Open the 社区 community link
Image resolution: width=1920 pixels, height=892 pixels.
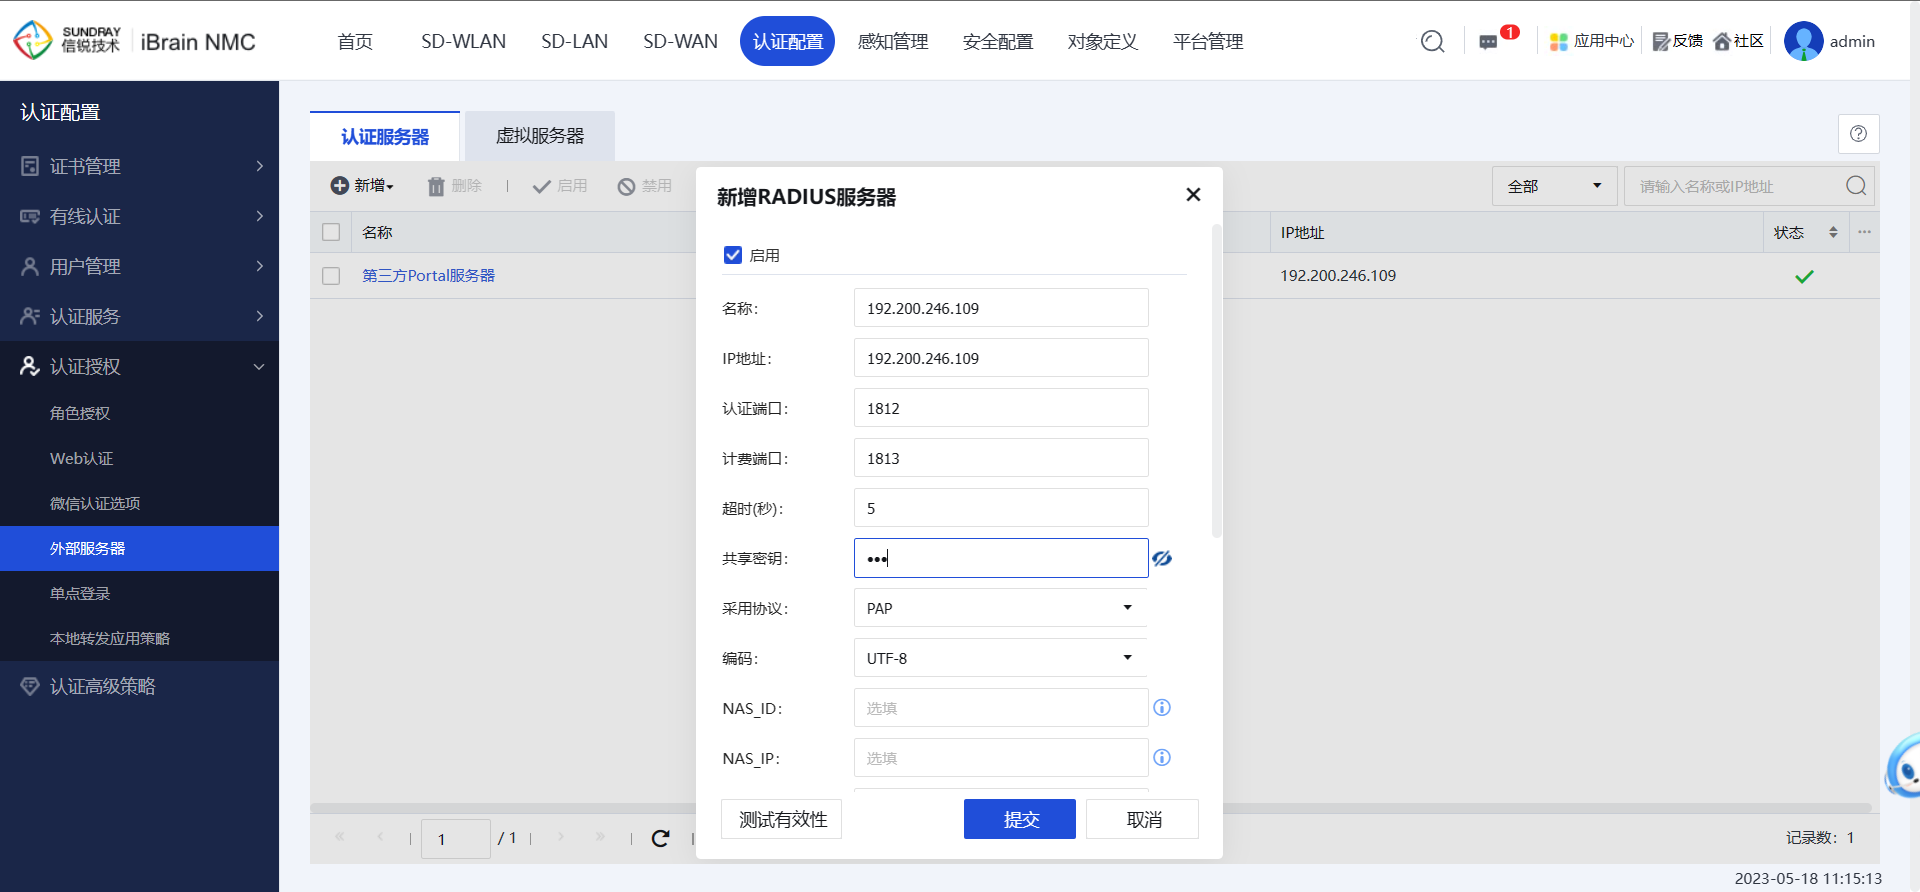[x=1738, y=41]
